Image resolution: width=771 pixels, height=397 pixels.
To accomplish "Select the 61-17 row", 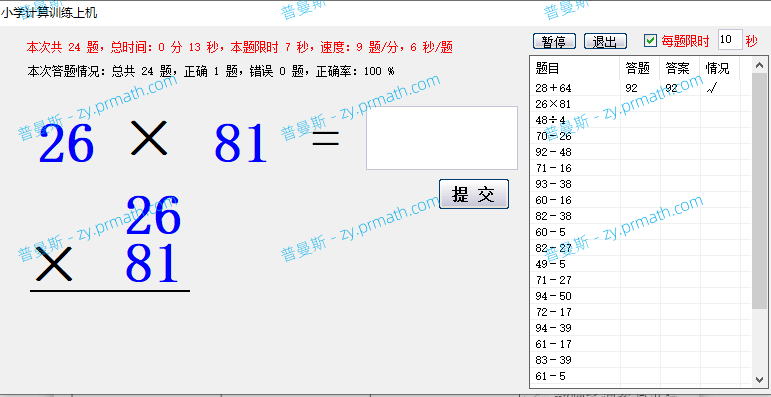I will point(641,344).
